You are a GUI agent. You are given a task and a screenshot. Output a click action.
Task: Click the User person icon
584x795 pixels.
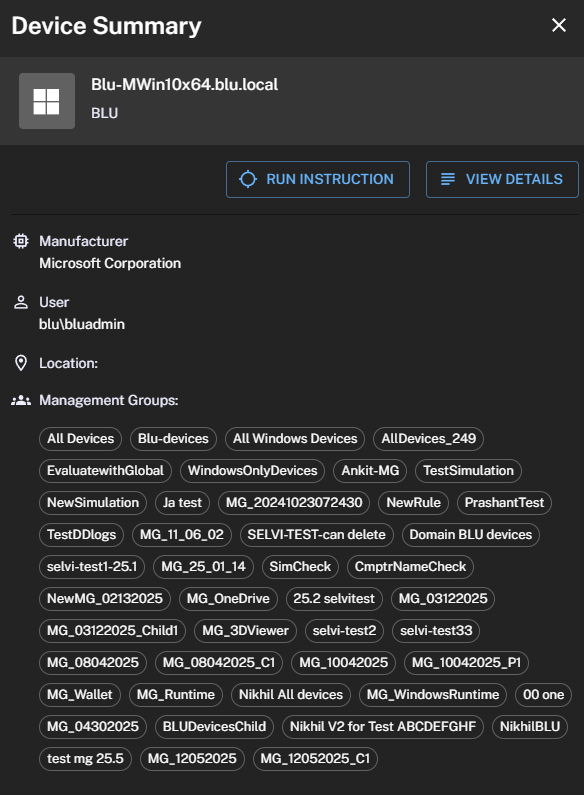[x=21, y=302]
